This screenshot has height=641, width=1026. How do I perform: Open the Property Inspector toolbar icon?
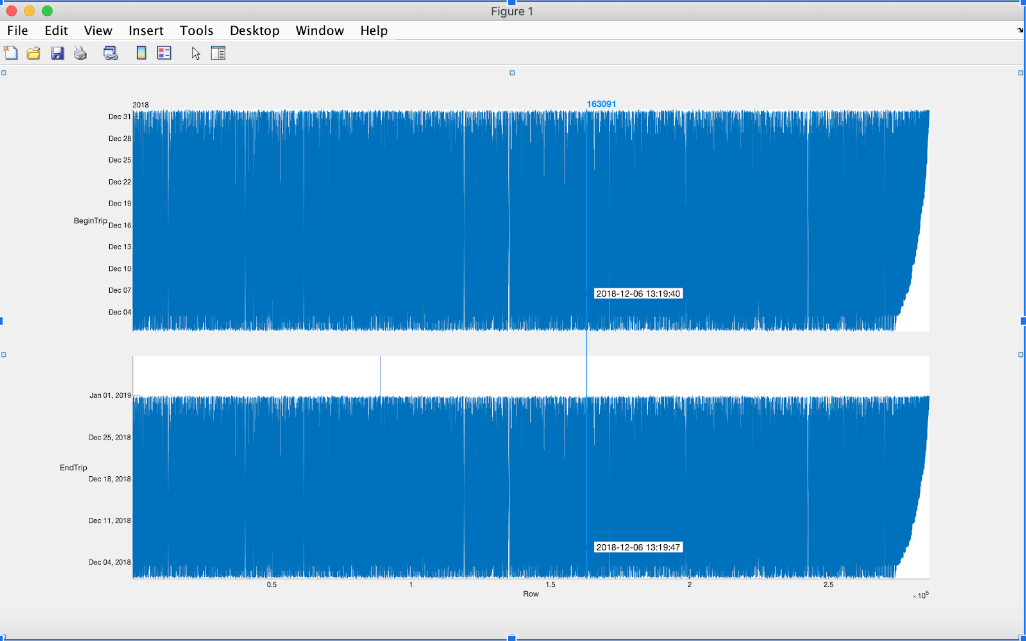[218, 53]
